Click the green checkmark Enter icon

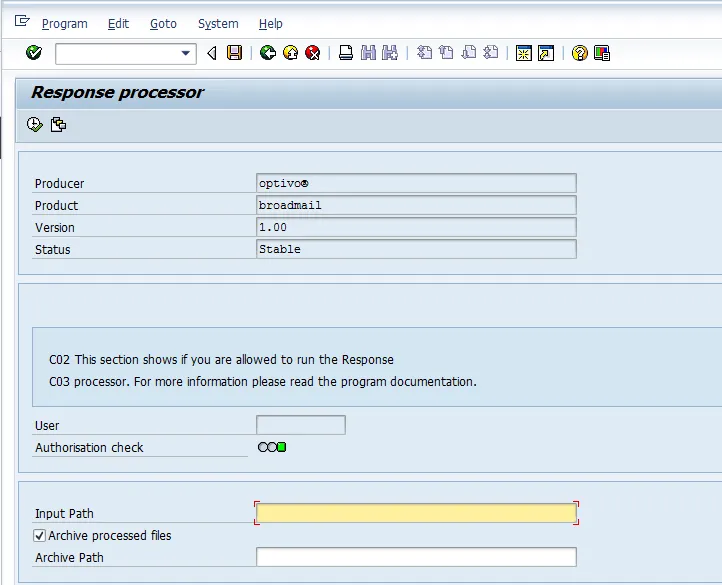coord(34,53)
